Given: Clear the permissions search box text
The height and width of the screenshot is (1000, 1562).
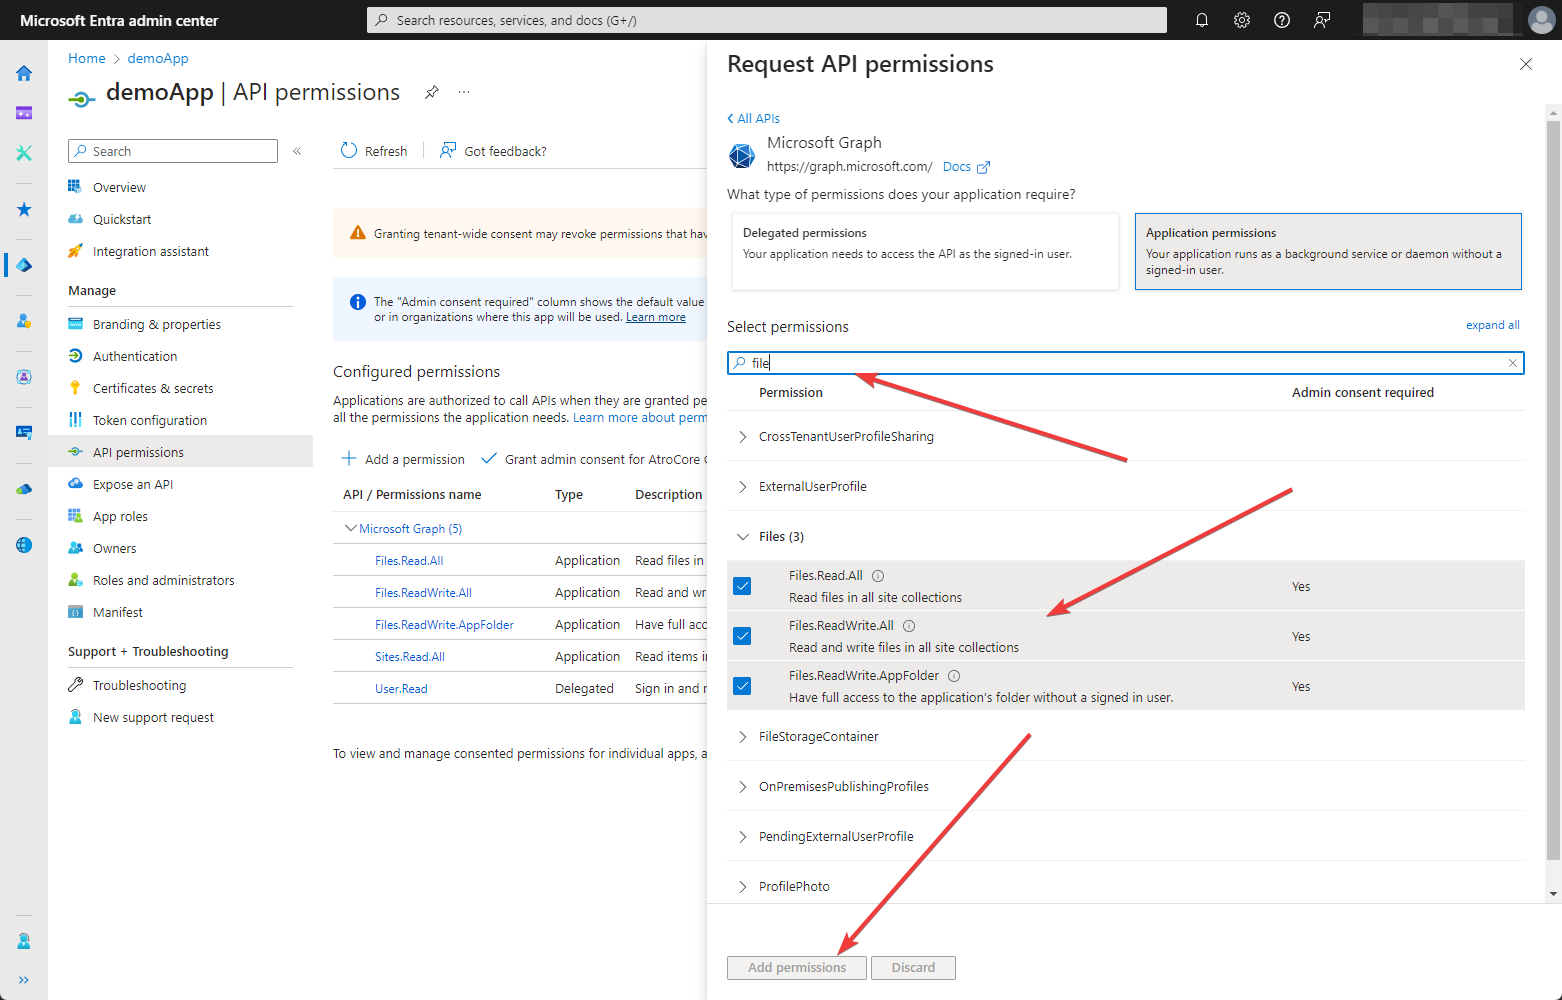Looking at the screenshot, I should (x=1512, y=363).
